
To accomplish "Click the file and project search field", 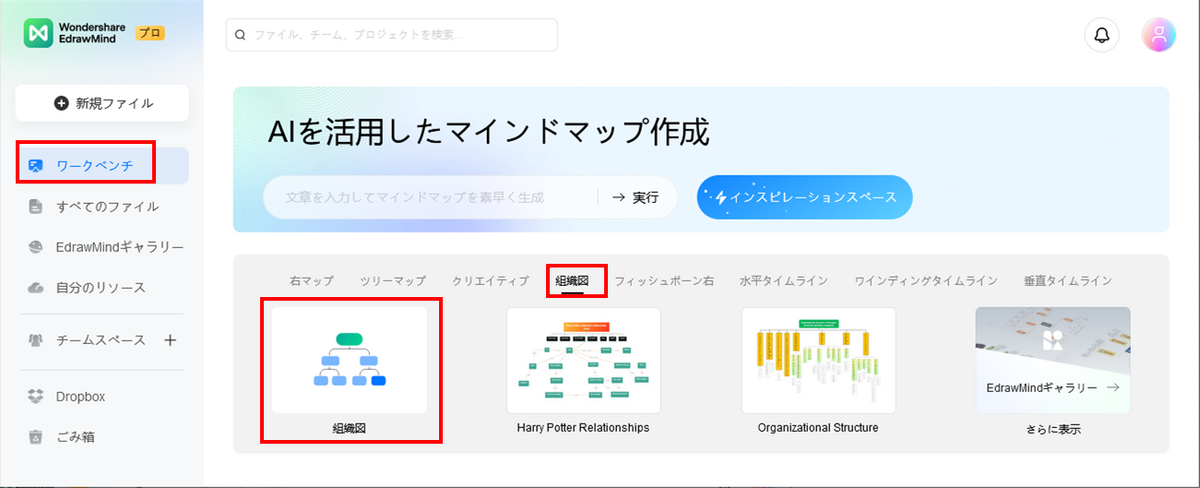I will pyautogui.click(x=391, y=34).
